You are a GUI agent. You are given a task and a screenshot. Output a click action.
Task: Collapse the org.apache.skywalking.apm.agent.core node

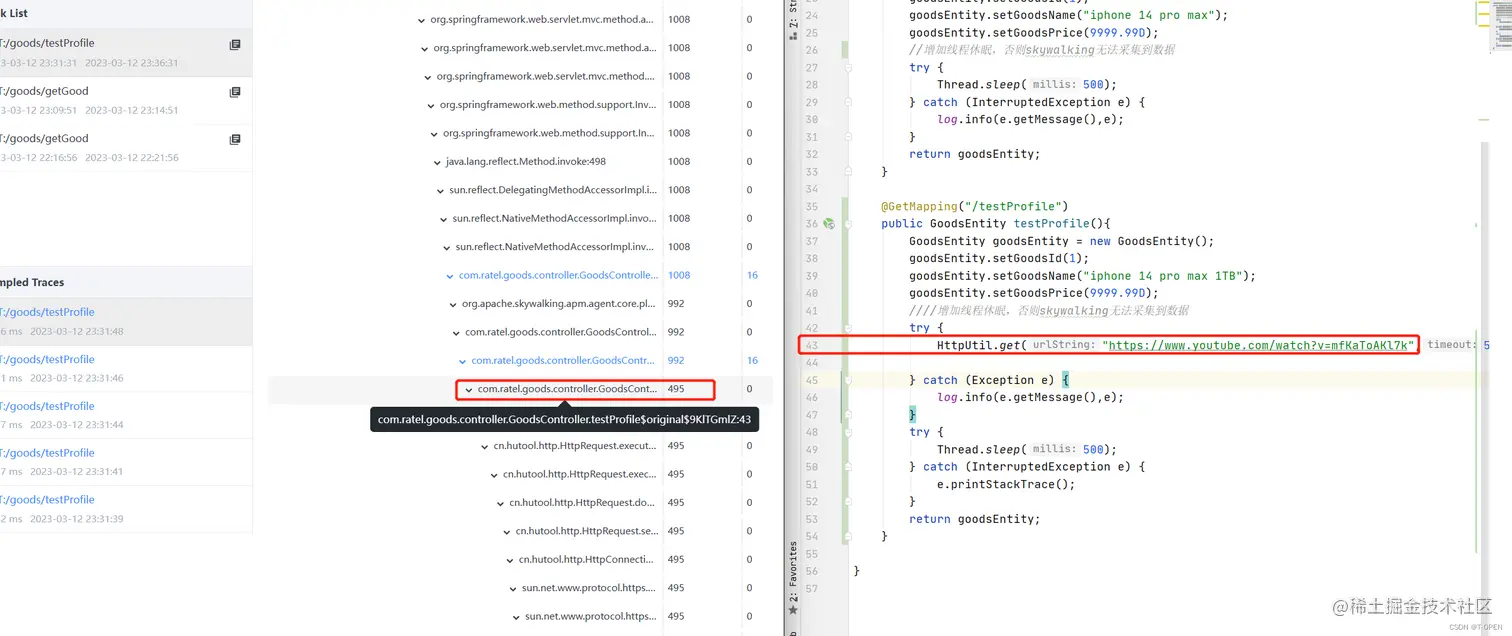point(453,304)
